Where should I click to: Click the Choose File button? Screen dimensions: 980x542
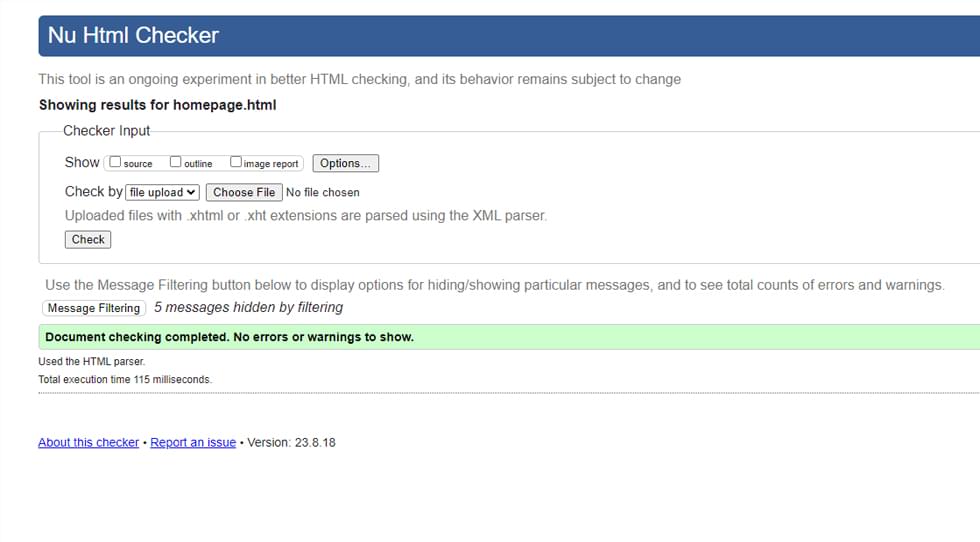[244, 193]
